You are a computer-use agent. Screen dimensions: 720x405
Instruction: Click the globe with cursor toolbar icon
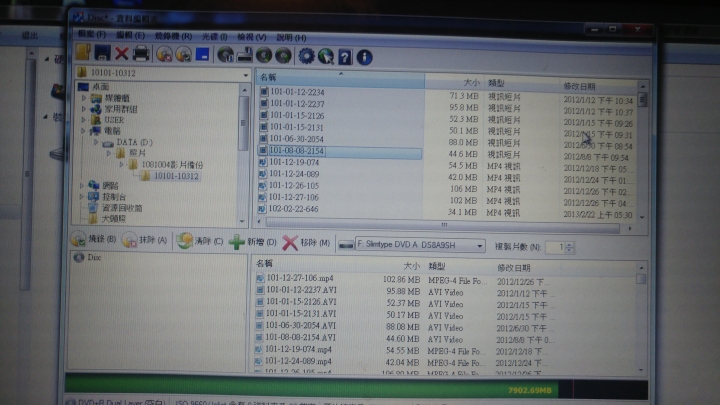pos(326,57)
